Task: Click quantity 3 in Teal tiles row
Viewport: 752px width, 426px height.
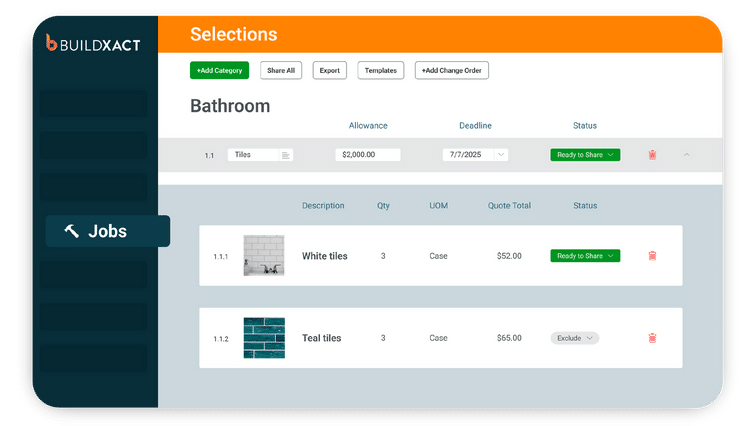Action: point(383,338)
